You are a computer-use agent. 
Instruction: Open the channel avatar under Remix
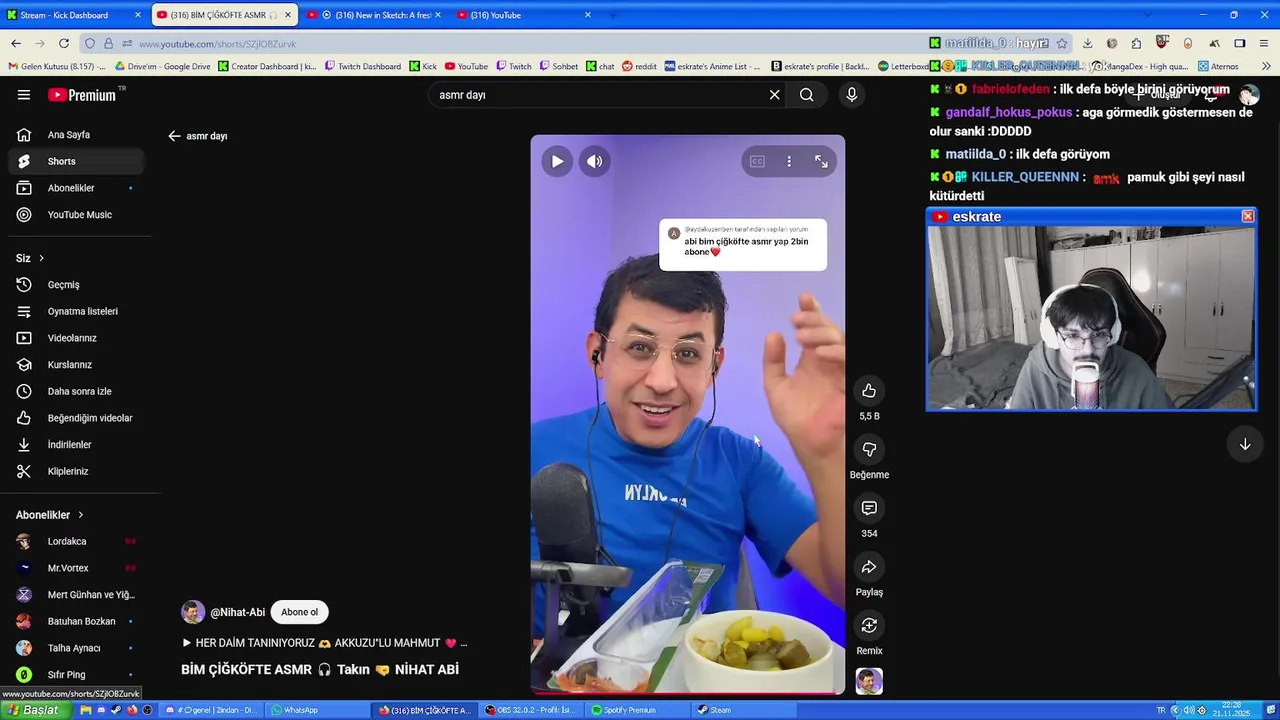tap(869, 681)
